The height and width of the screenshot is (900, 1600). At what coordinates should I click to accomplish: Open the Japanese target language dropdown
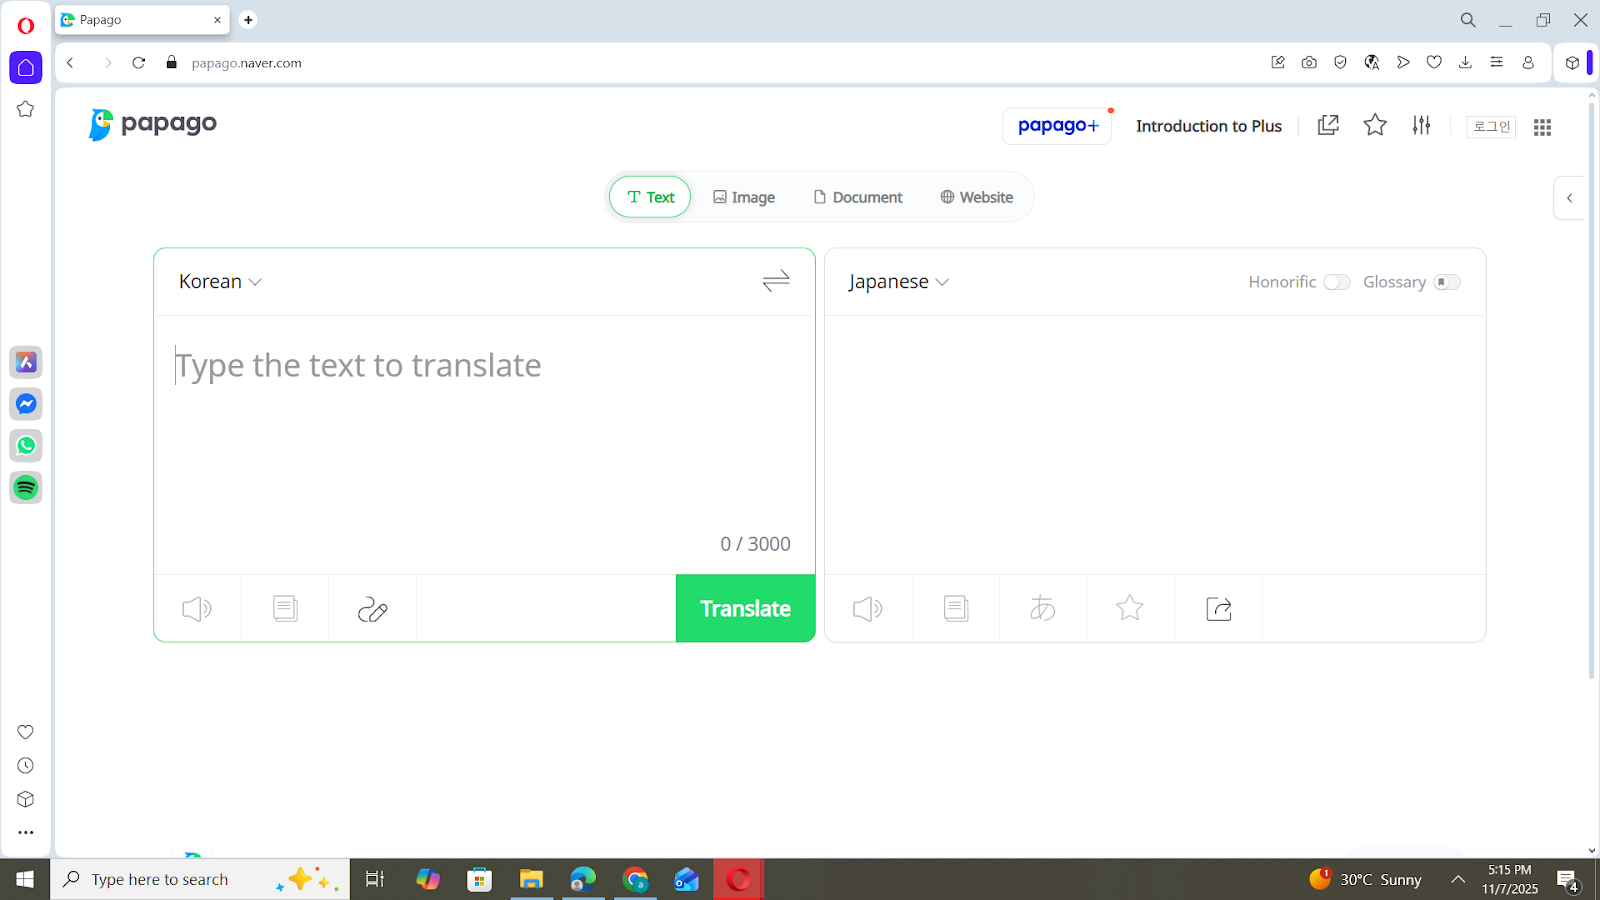[x=897, y=281]
